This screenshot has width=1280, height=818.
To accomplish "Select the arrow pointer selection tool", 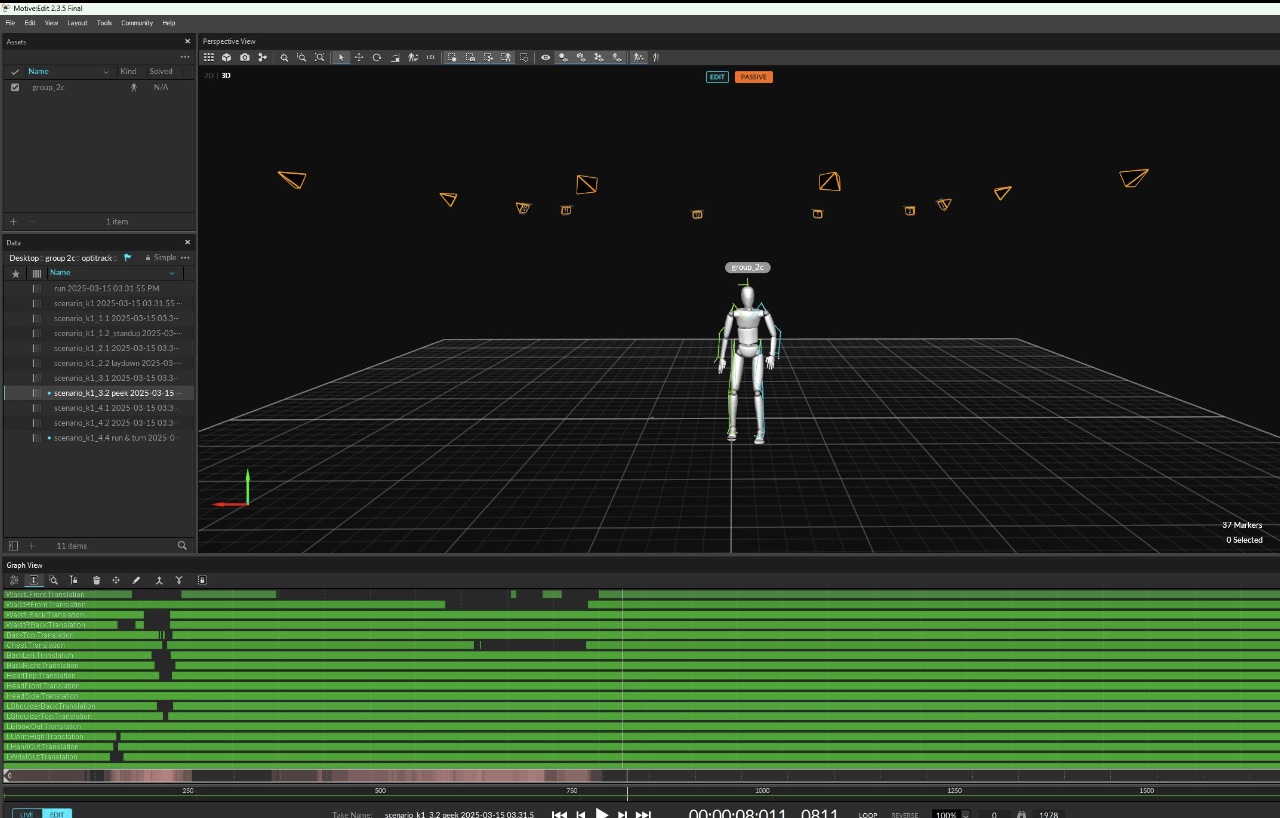I will (x=341, y=57).
